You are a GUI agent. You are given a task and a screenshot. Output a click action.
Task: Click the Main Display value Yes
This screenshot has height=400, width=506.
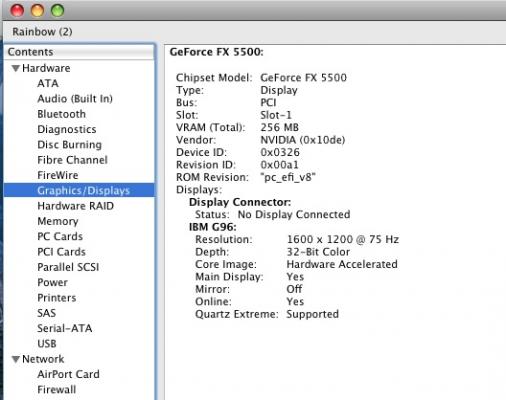point(295,277)
